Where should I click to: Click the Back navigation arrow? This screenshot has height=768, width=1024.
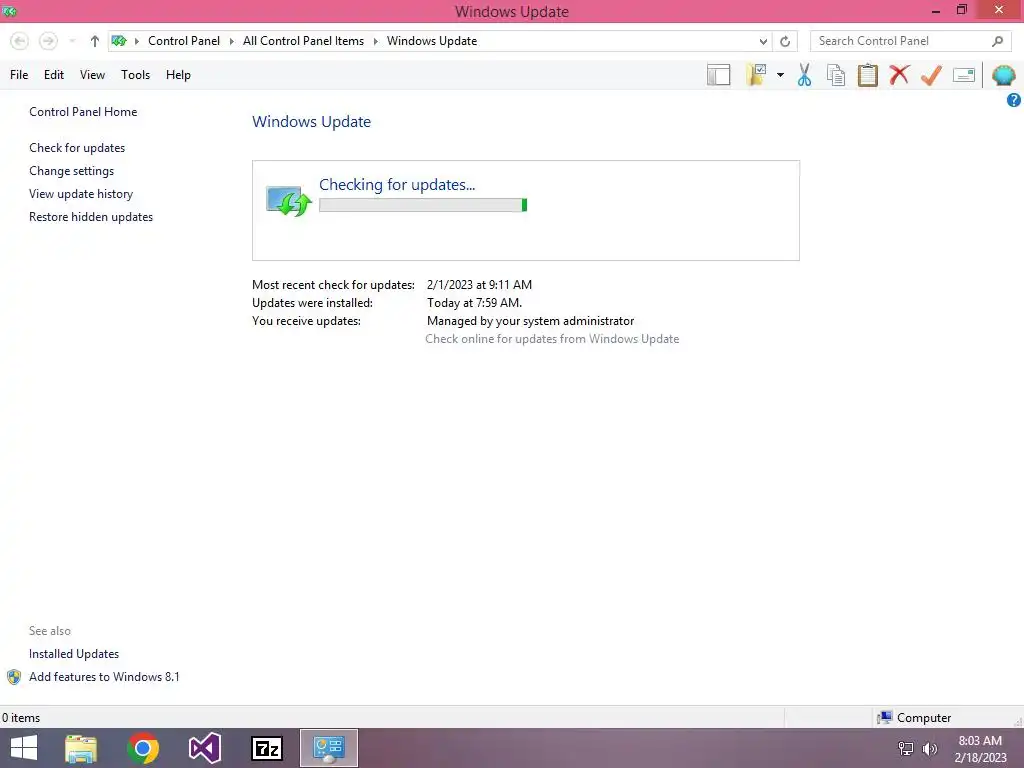(20, 41)
